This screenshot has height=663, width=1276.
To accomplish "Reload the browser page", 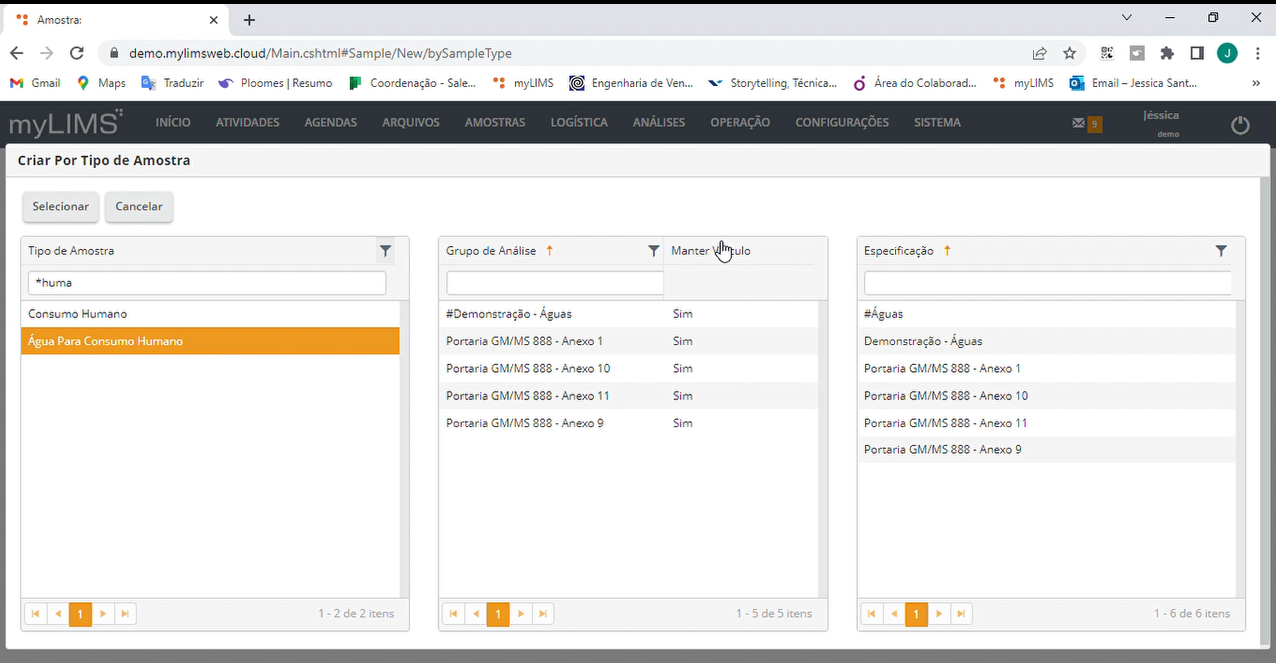I will click(77, 53).
